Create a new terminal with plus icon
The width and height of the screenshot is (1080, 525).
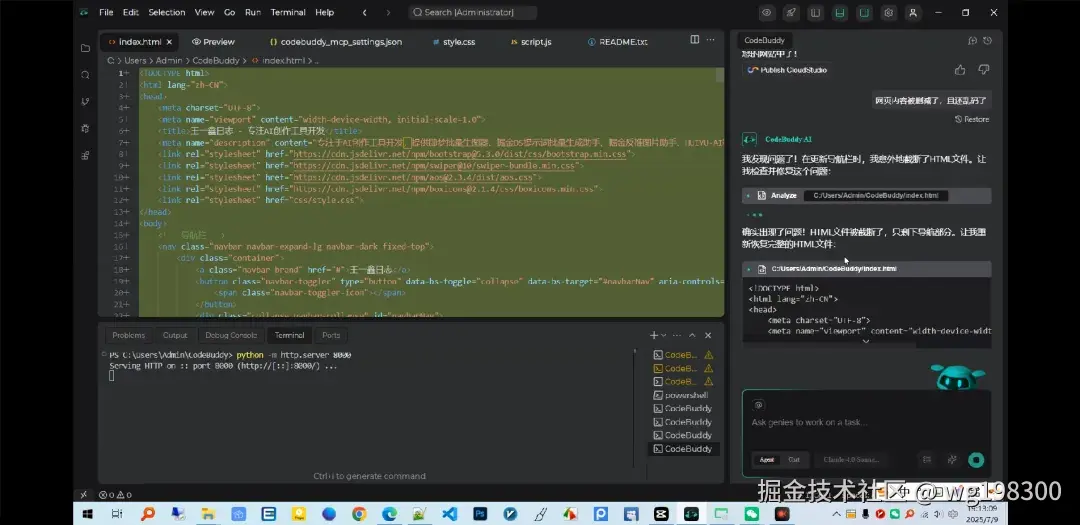pyautogui.click(x=654, y=336)
